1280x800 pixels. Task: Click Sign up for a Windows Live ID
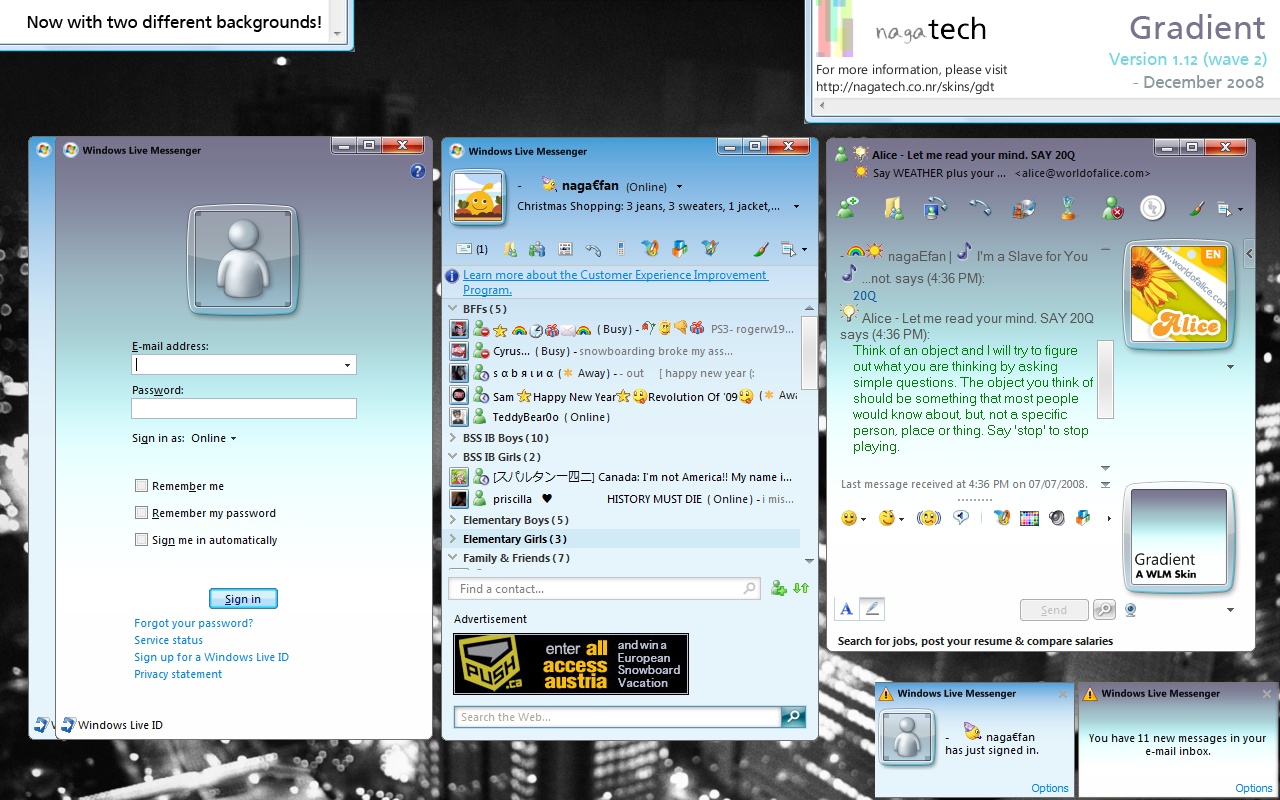tap(211, 657)
